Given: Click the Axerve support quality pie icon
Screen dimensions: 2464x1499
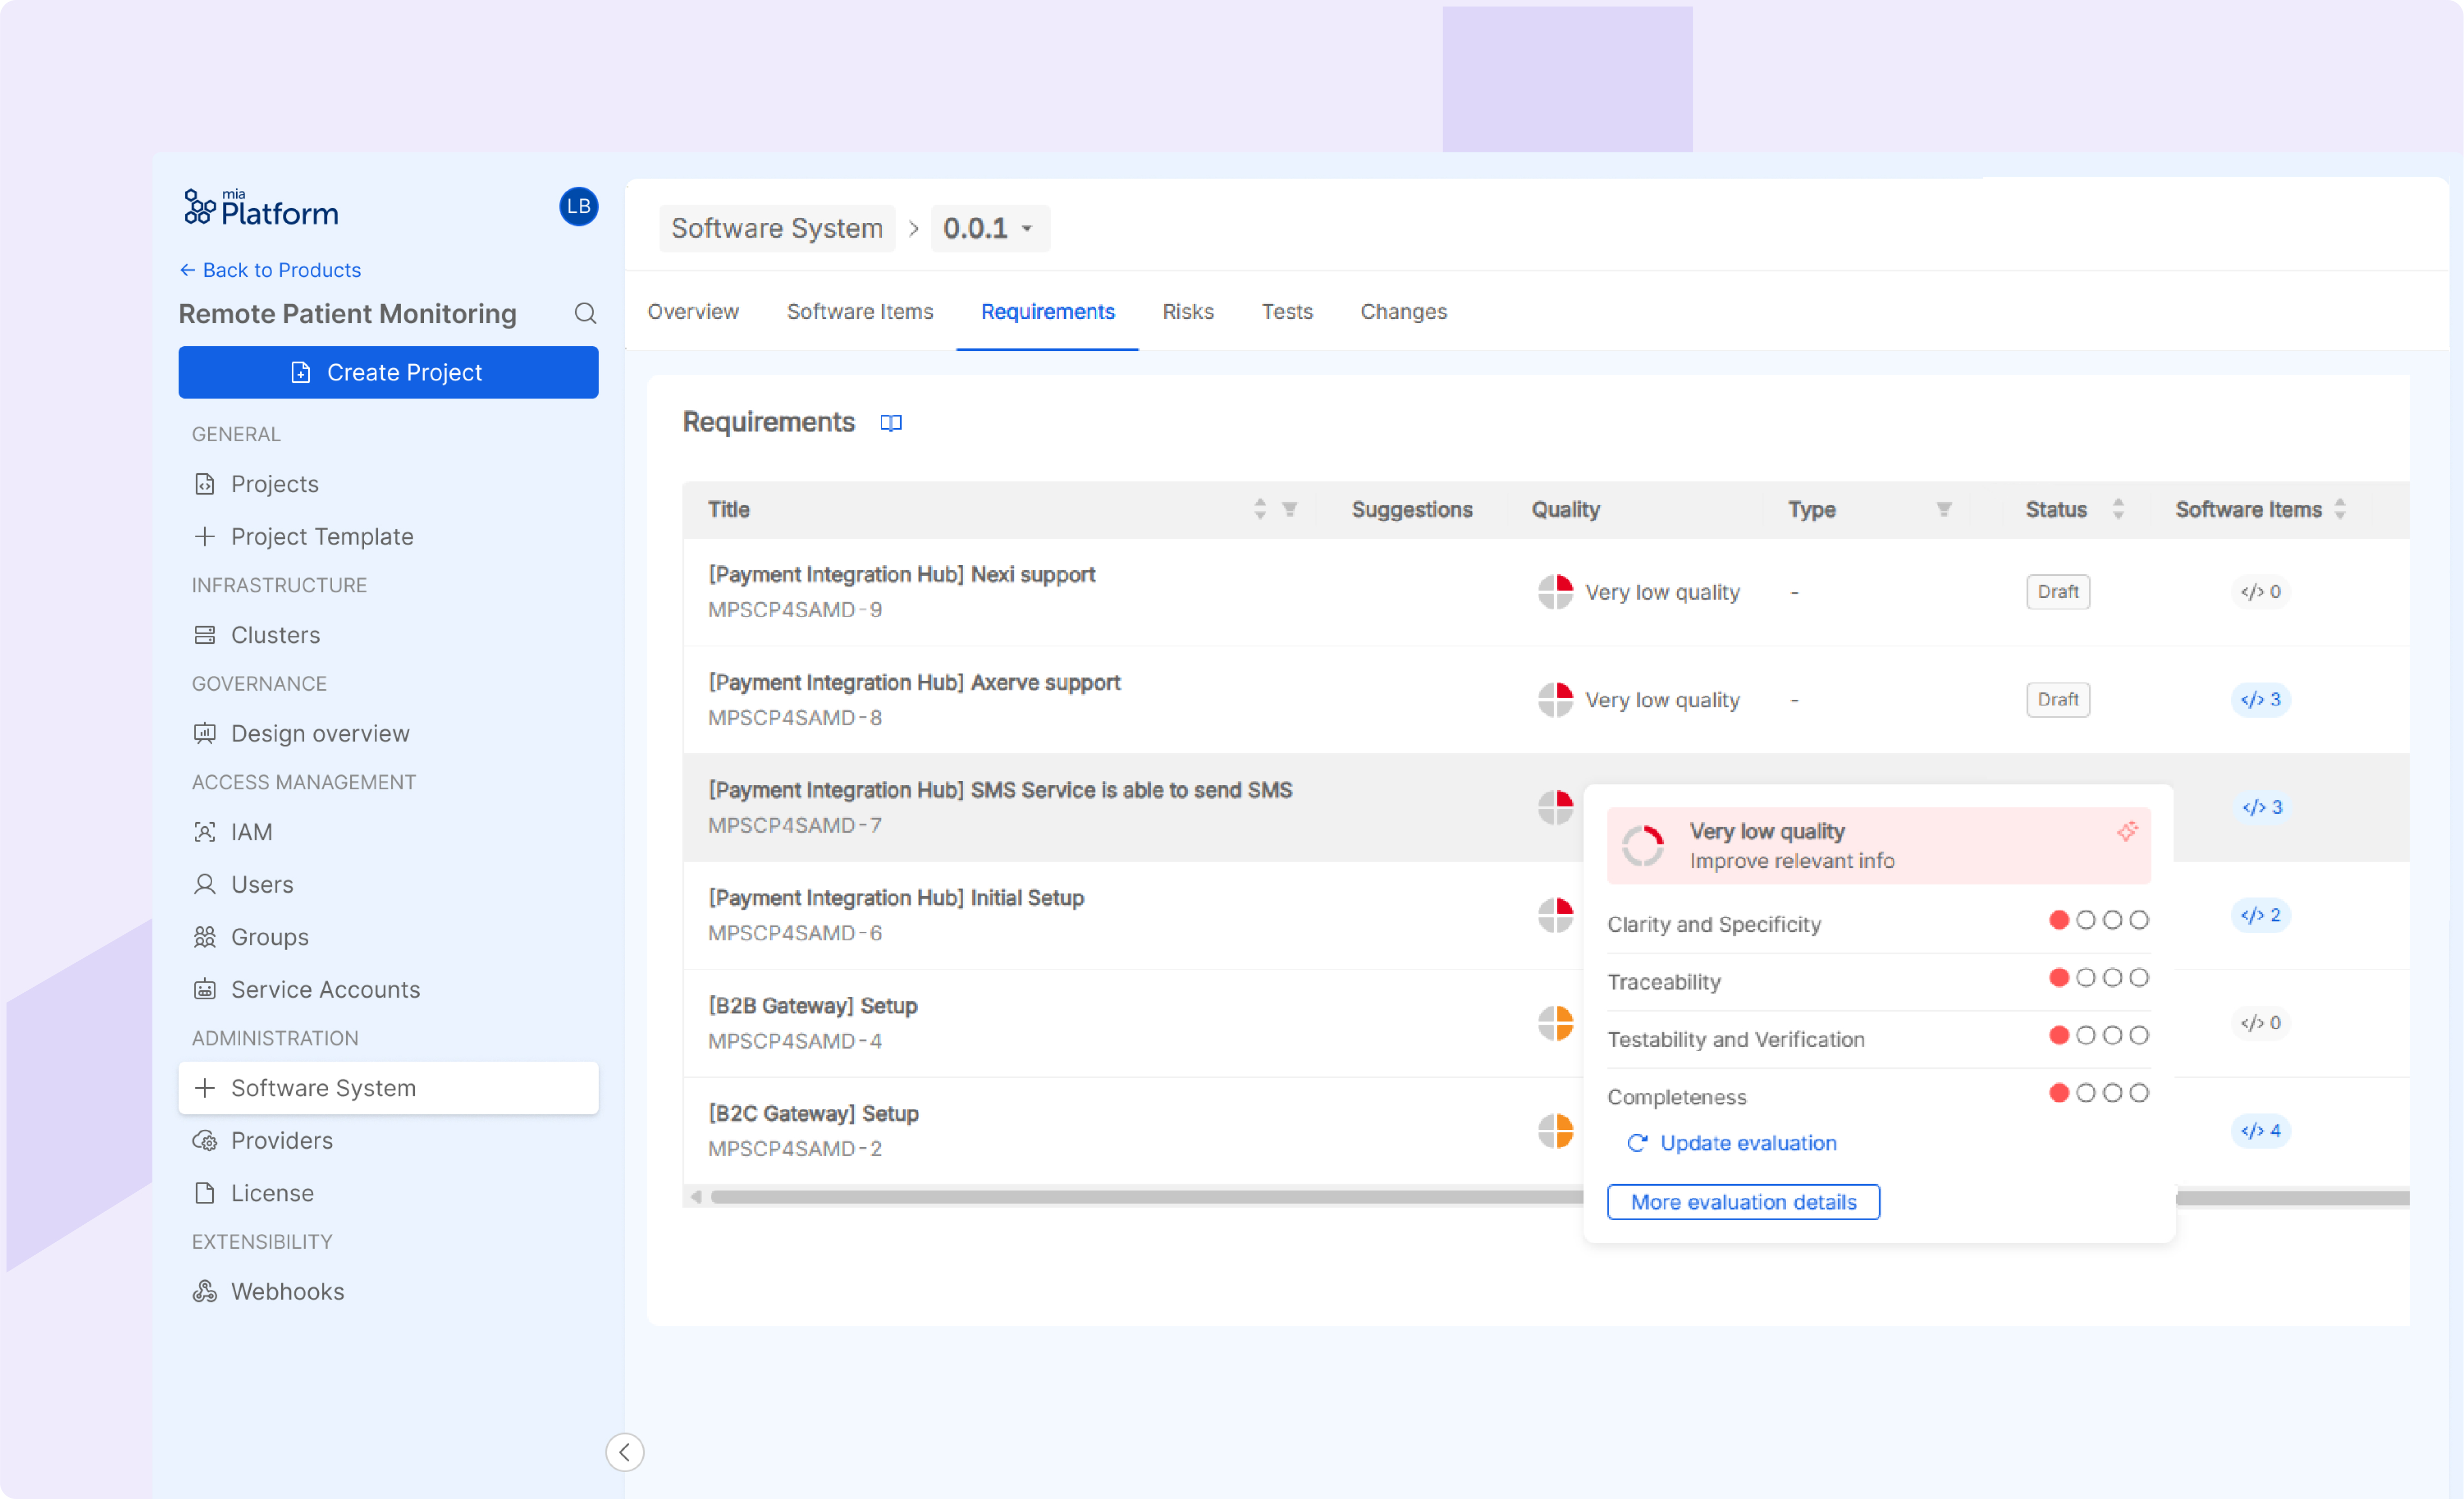Looking at the screenshot, I should click(1556, 700).
